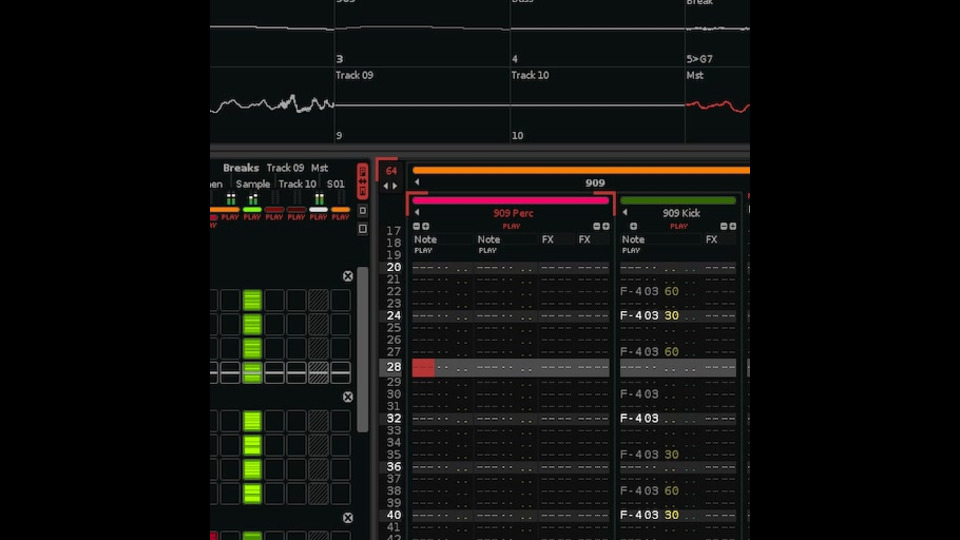Click the right arrow under pattern length 64
Viewport: 960px width, 540px height.
(395, 186)
